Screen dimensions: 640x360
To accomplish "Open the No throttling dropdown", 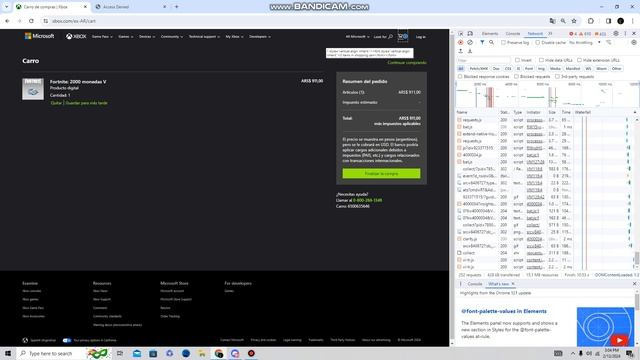I will pyautogui.click(x=584, y=42).
